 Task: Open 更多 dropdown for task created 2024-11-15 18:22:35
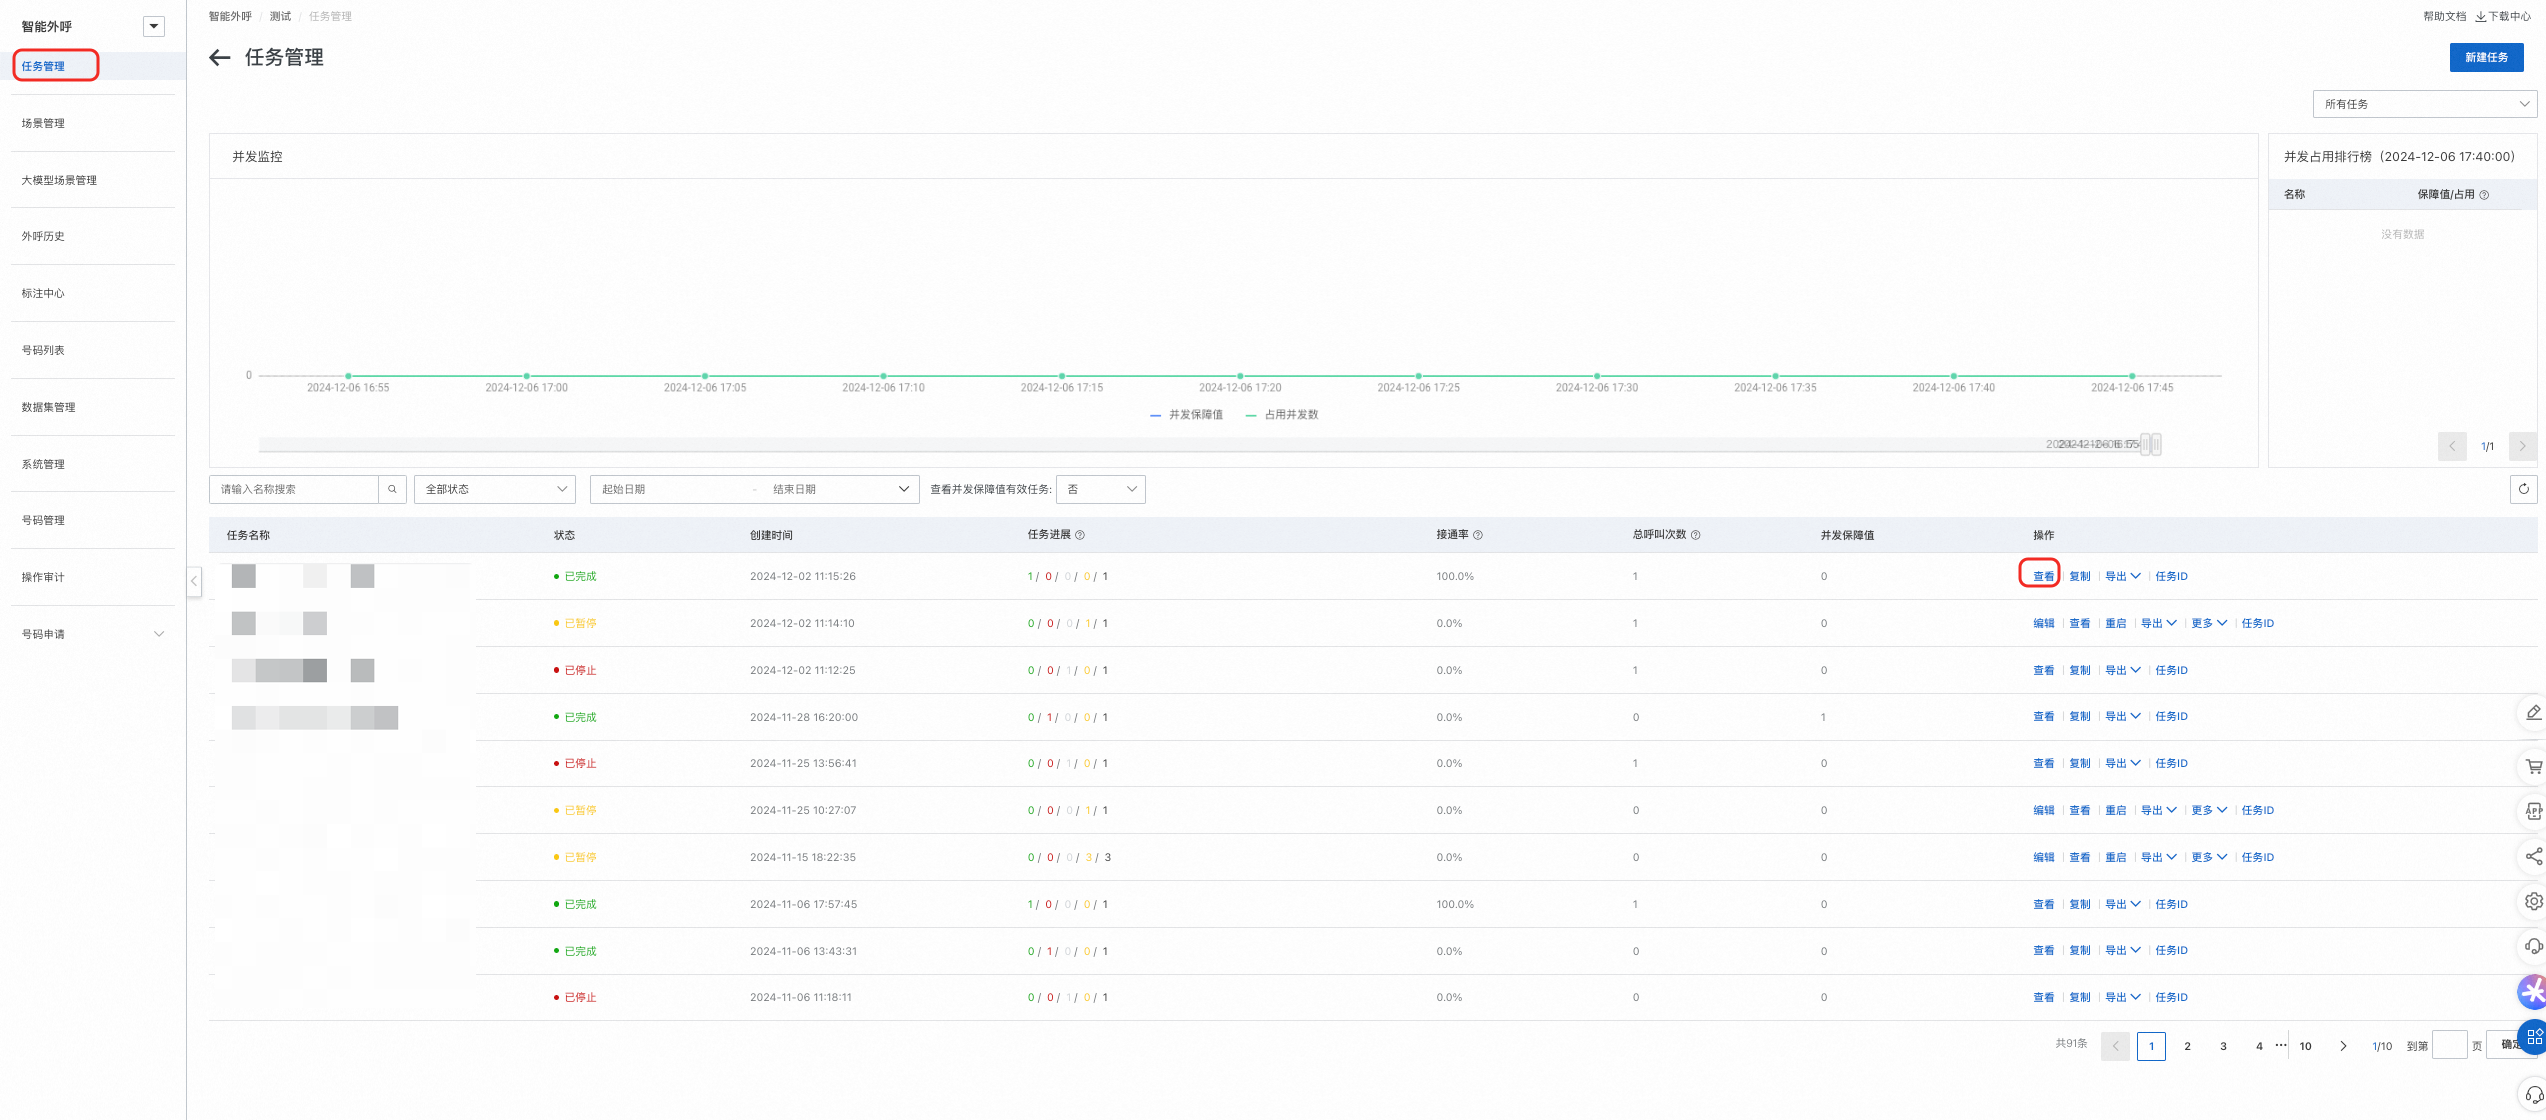pos(2208,858)
